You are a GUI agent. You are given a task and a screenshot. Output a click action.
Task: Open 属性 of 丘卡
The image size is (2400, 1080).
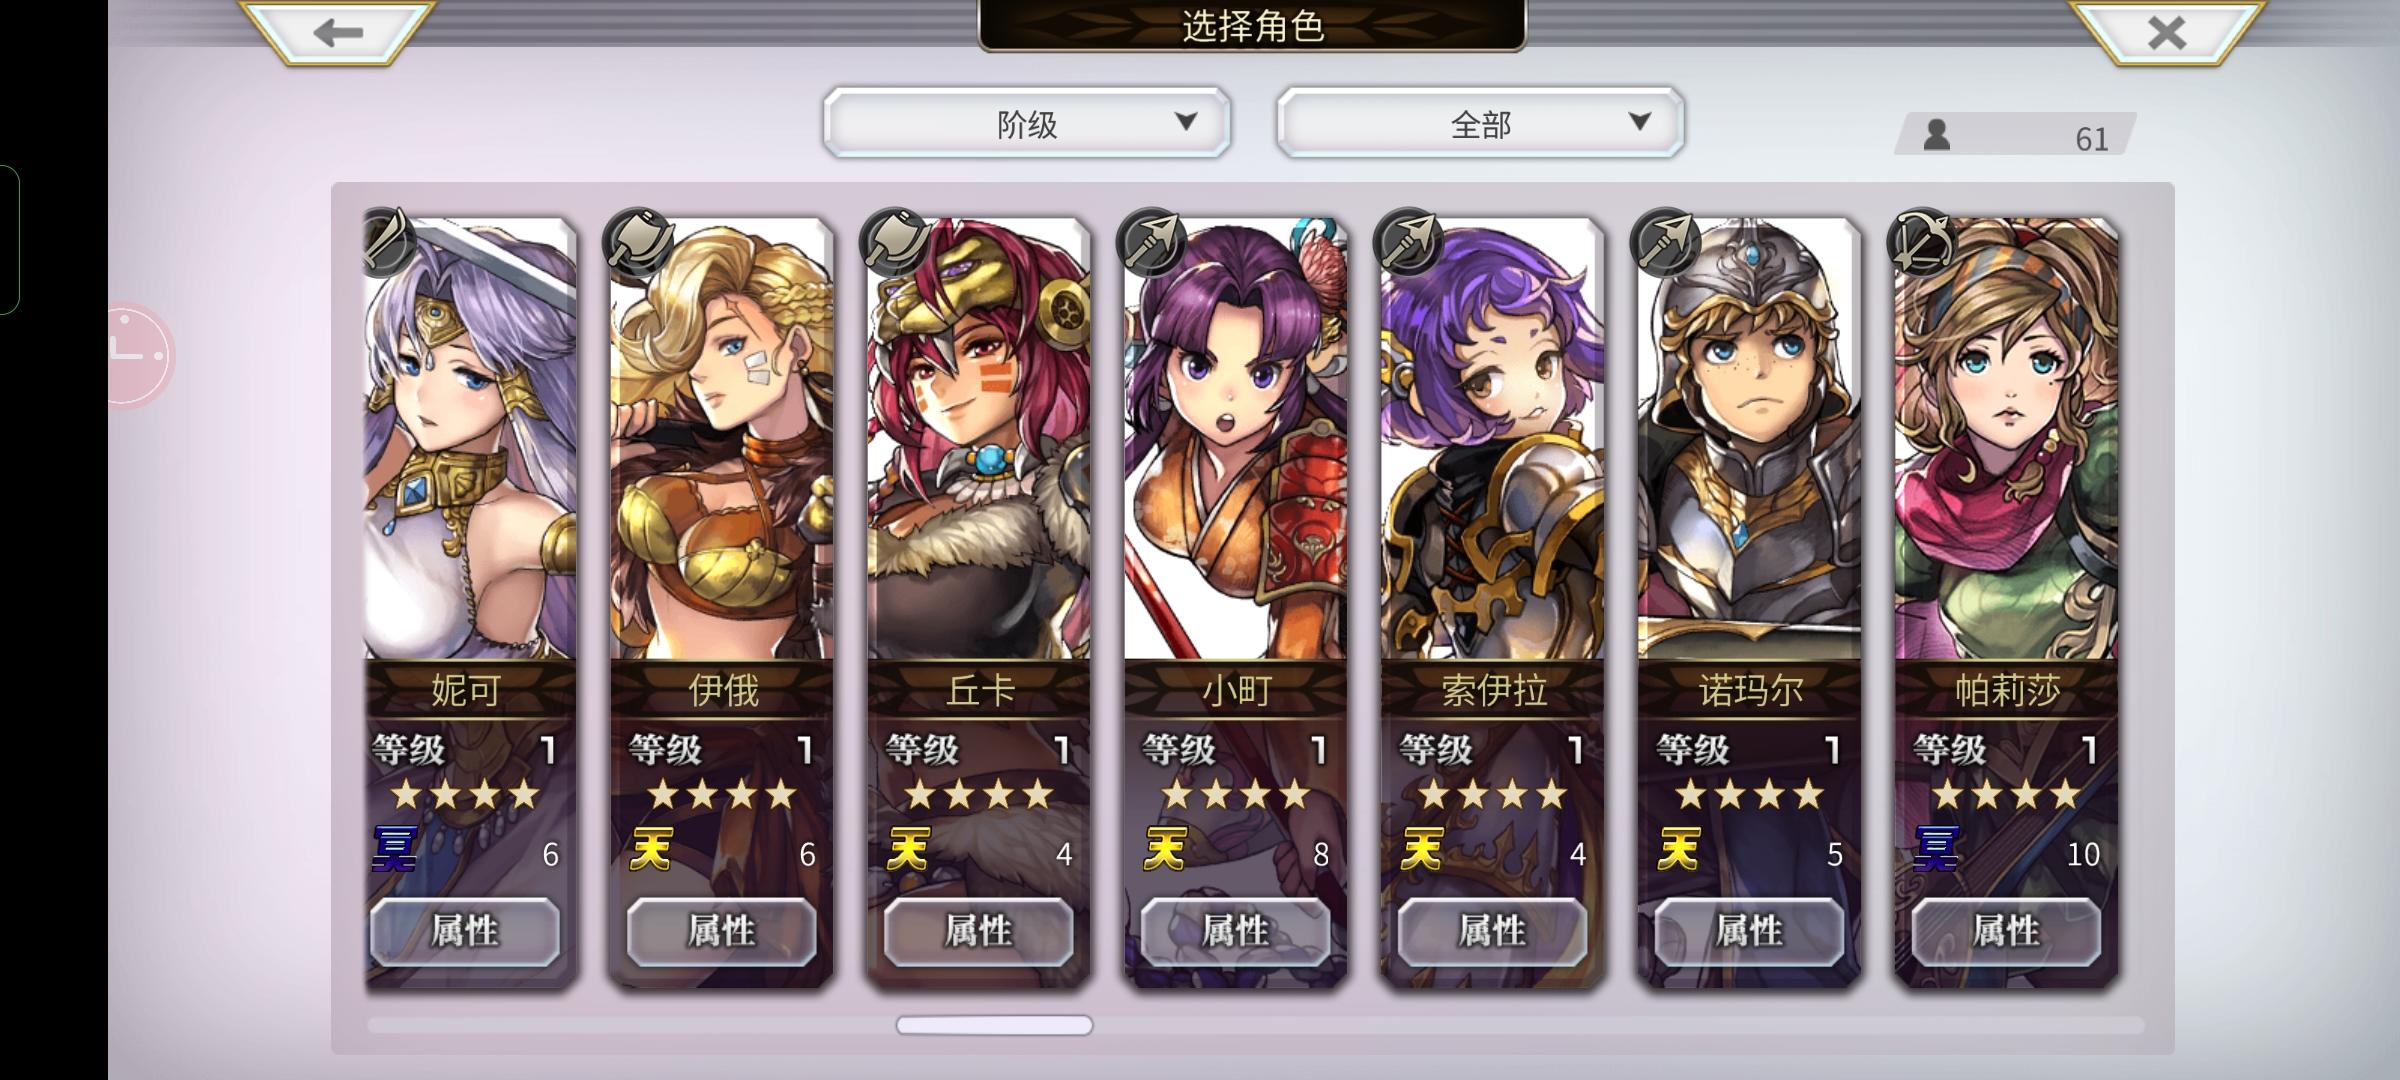[x=978, y=932]
